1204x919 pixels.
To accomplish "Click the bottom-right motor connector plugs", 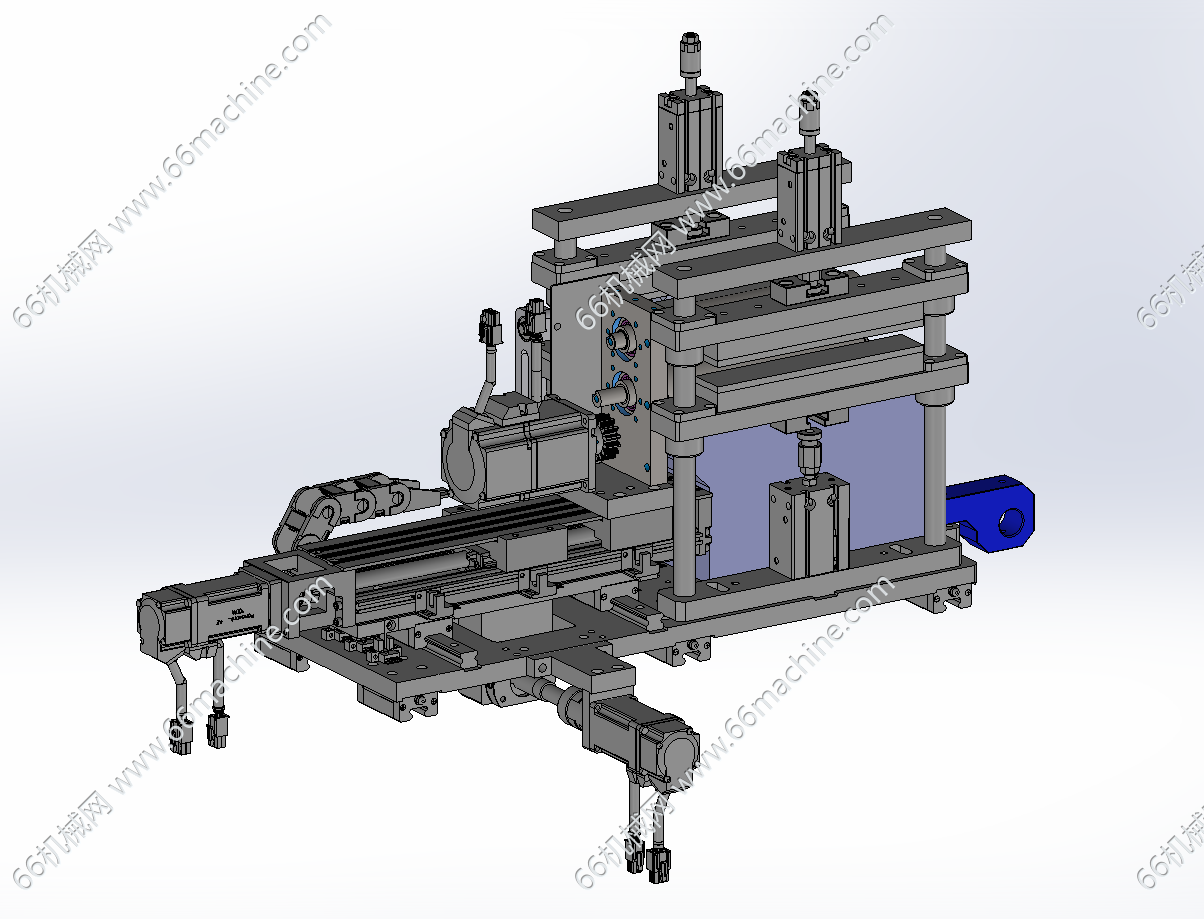I will [648, 859].
